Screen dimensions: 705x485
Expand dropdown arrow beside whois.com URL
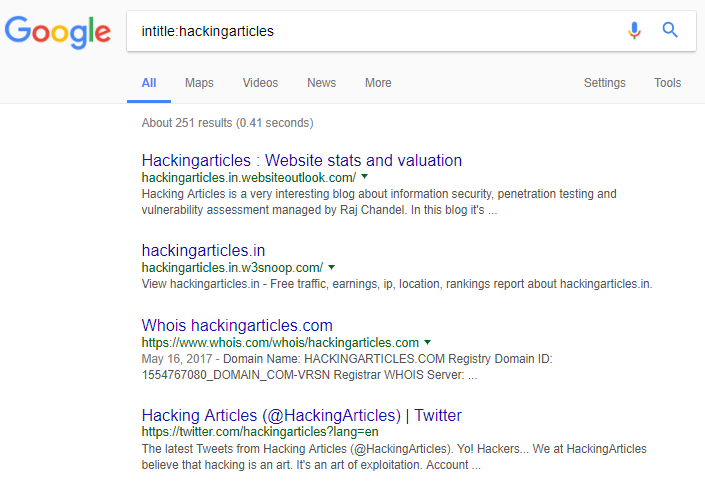tap(428, 342)
